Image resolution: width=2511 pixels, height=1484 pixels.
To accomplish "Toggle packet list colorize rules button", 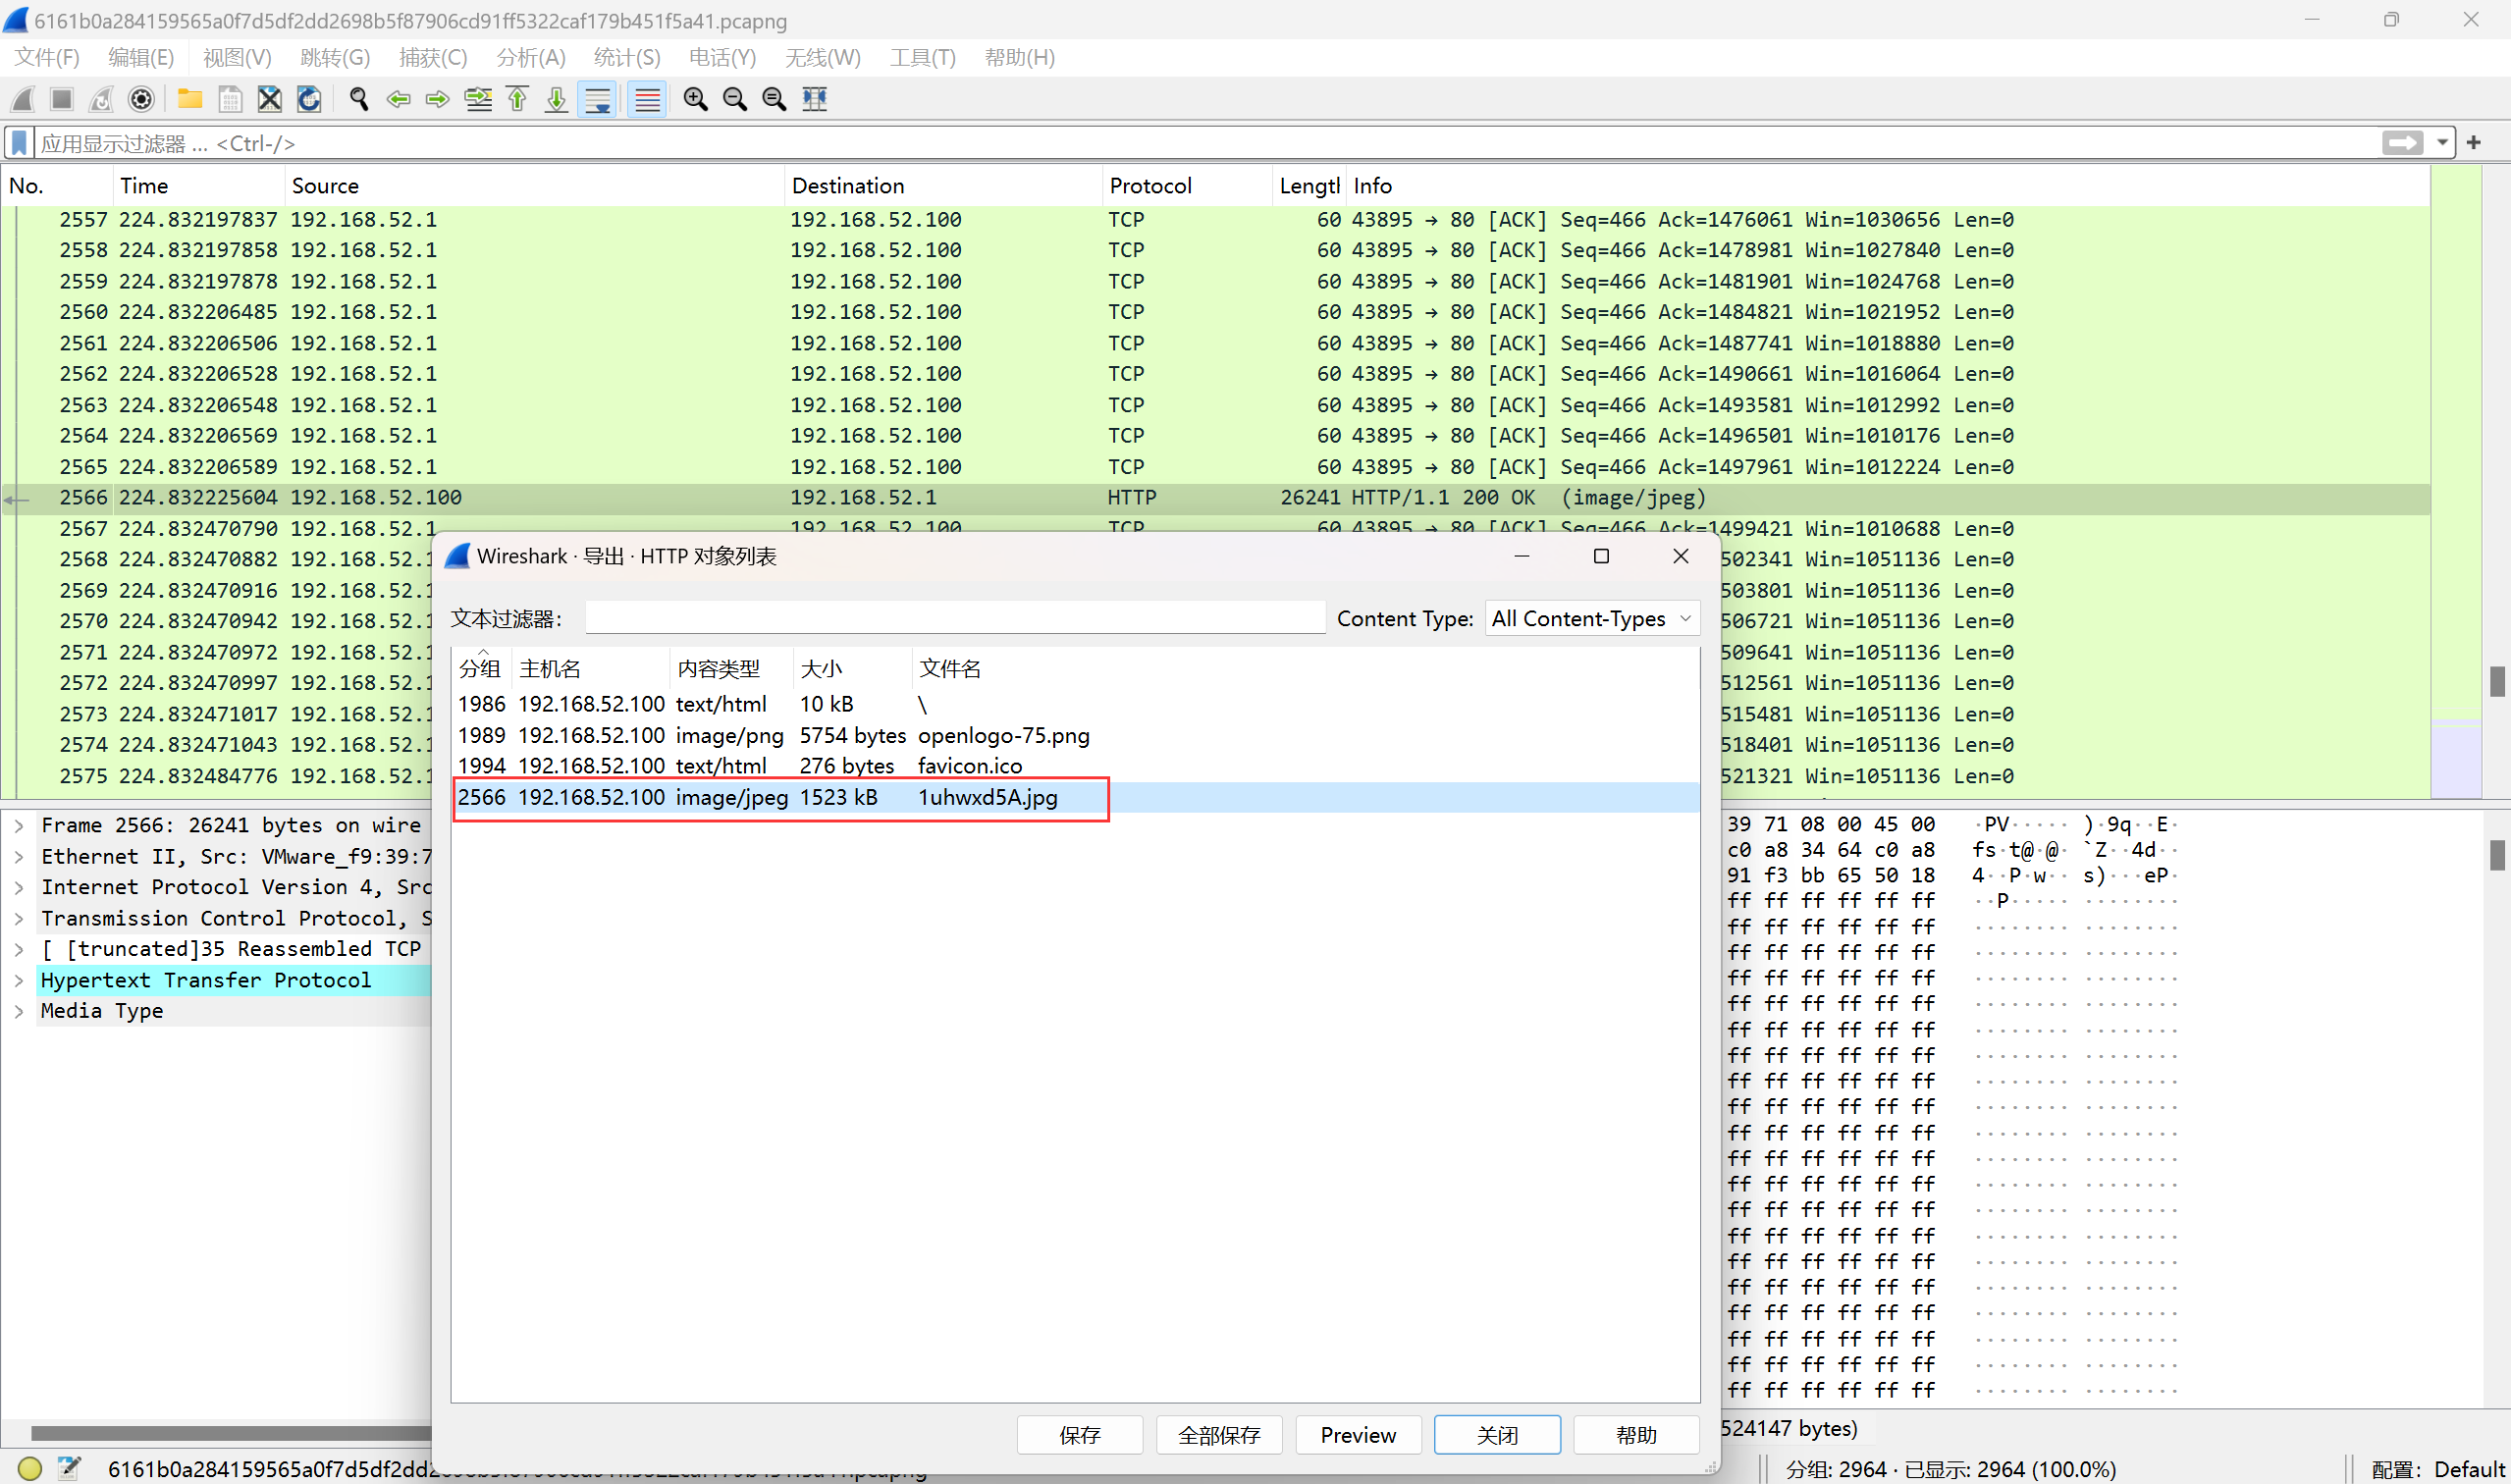I will [x=647, y=99].
